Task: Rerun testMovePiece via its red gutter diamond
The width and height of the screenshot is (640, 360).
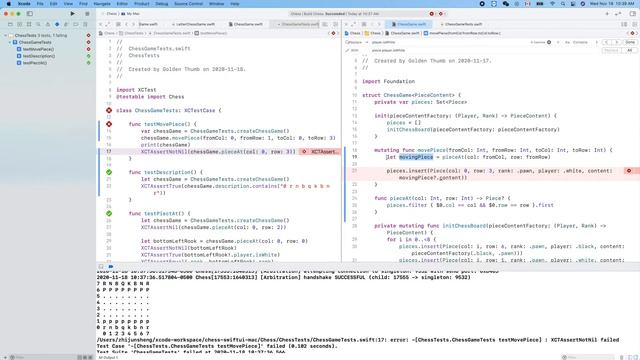Action: click(x=109, y=124)
